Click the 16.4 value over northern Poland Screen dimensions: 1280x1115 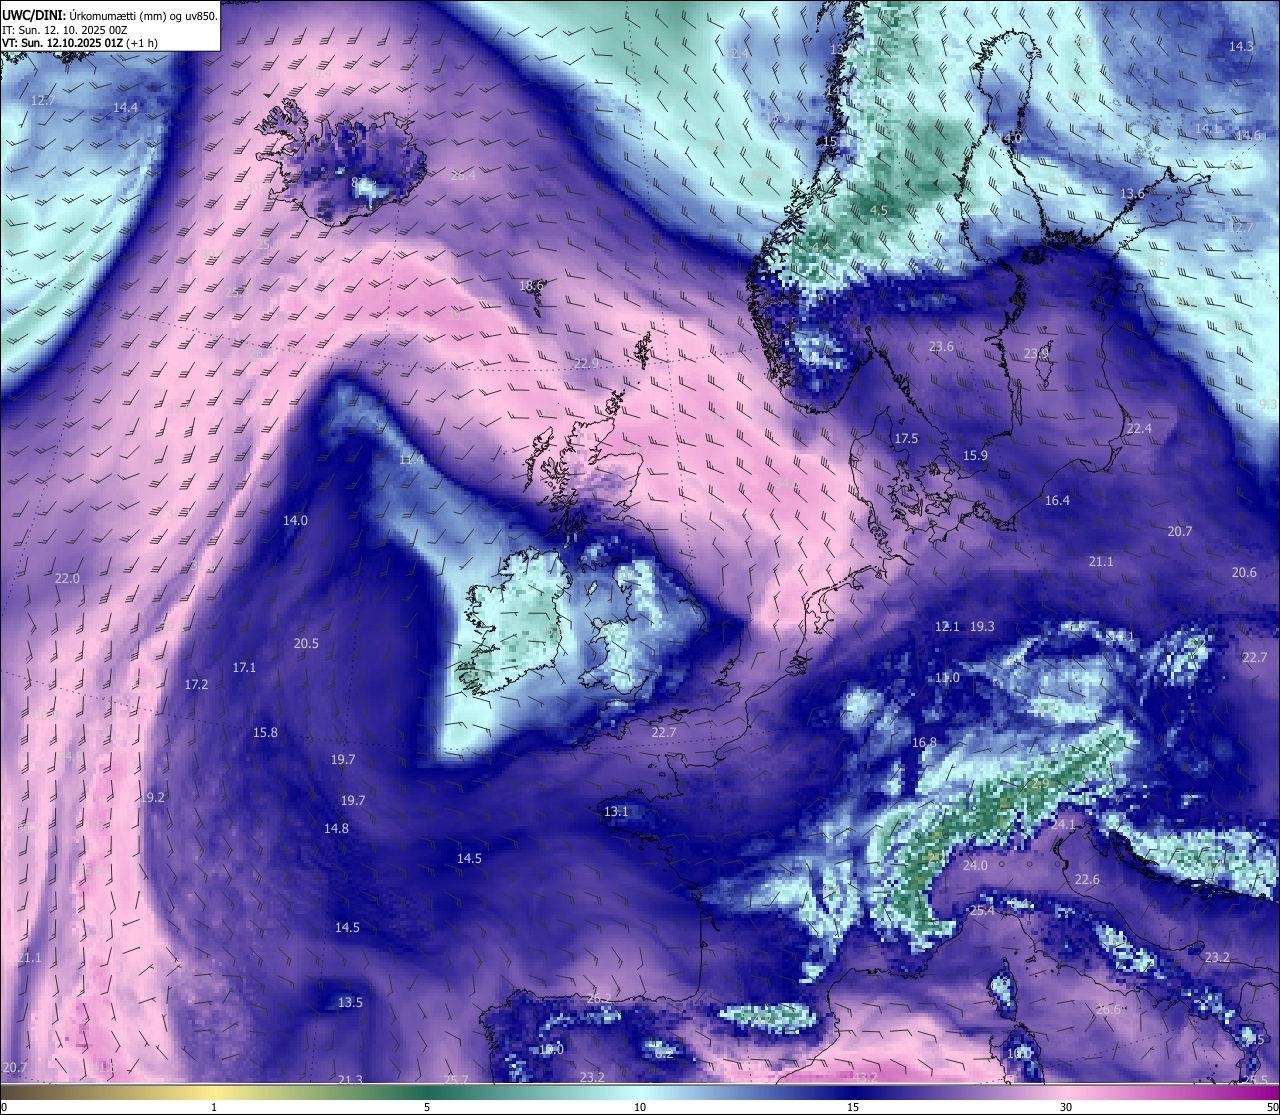click(x=1057, y=500)
